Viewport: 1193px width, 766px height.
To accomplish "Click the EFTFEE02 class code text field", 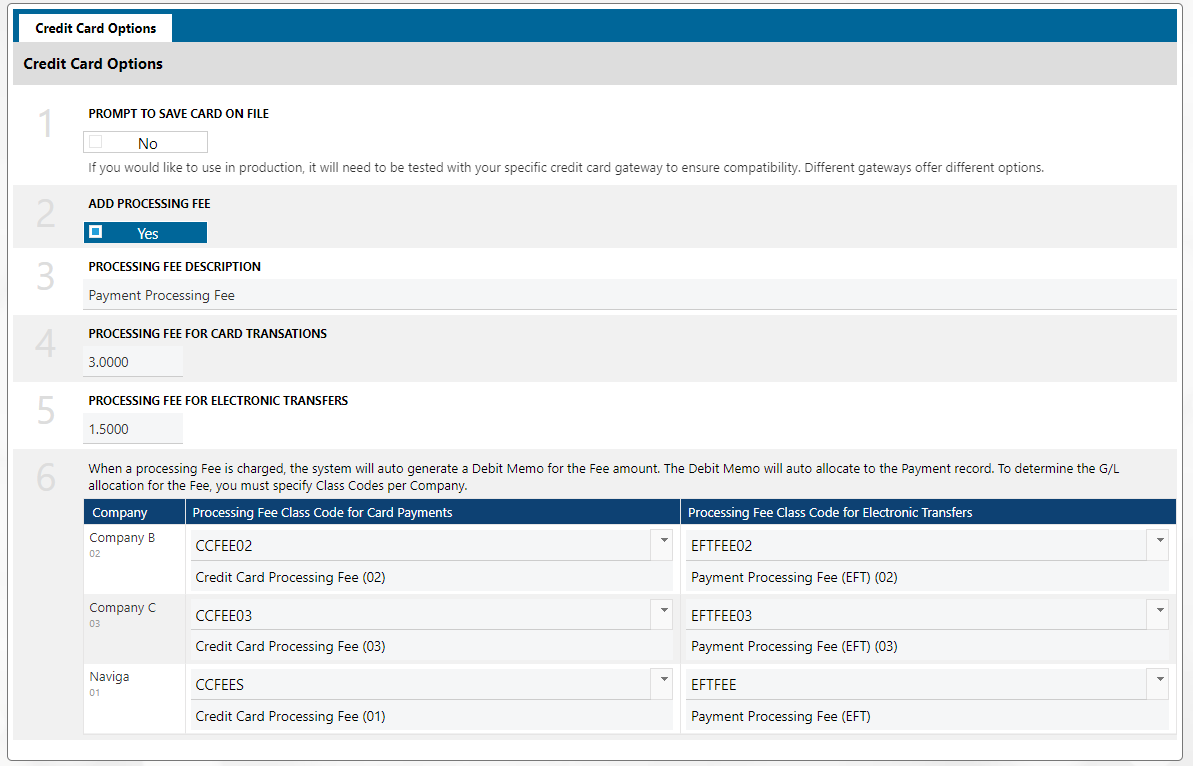I will click(x=915, y=546).
